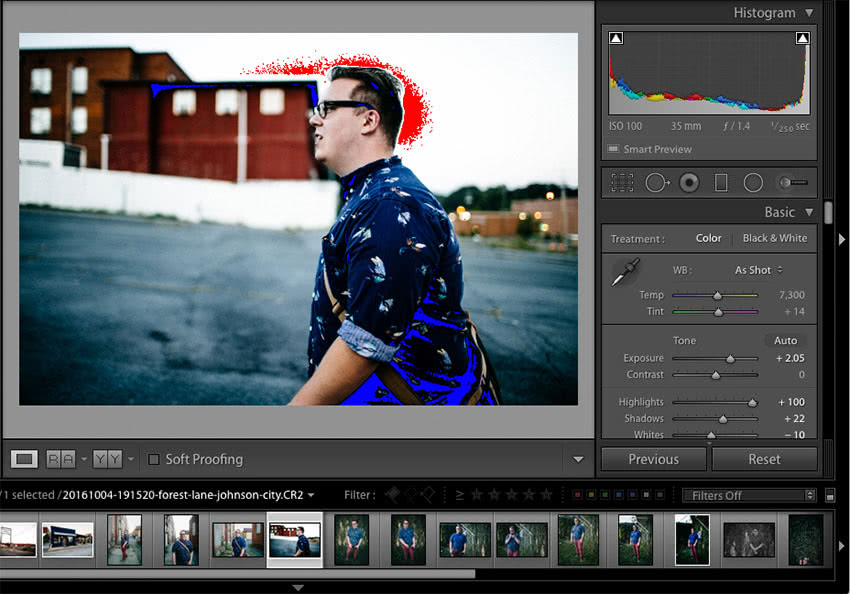Select the Radial Filter tool
The width and height of the screenshot is (850, 594).
click(753, 183)
